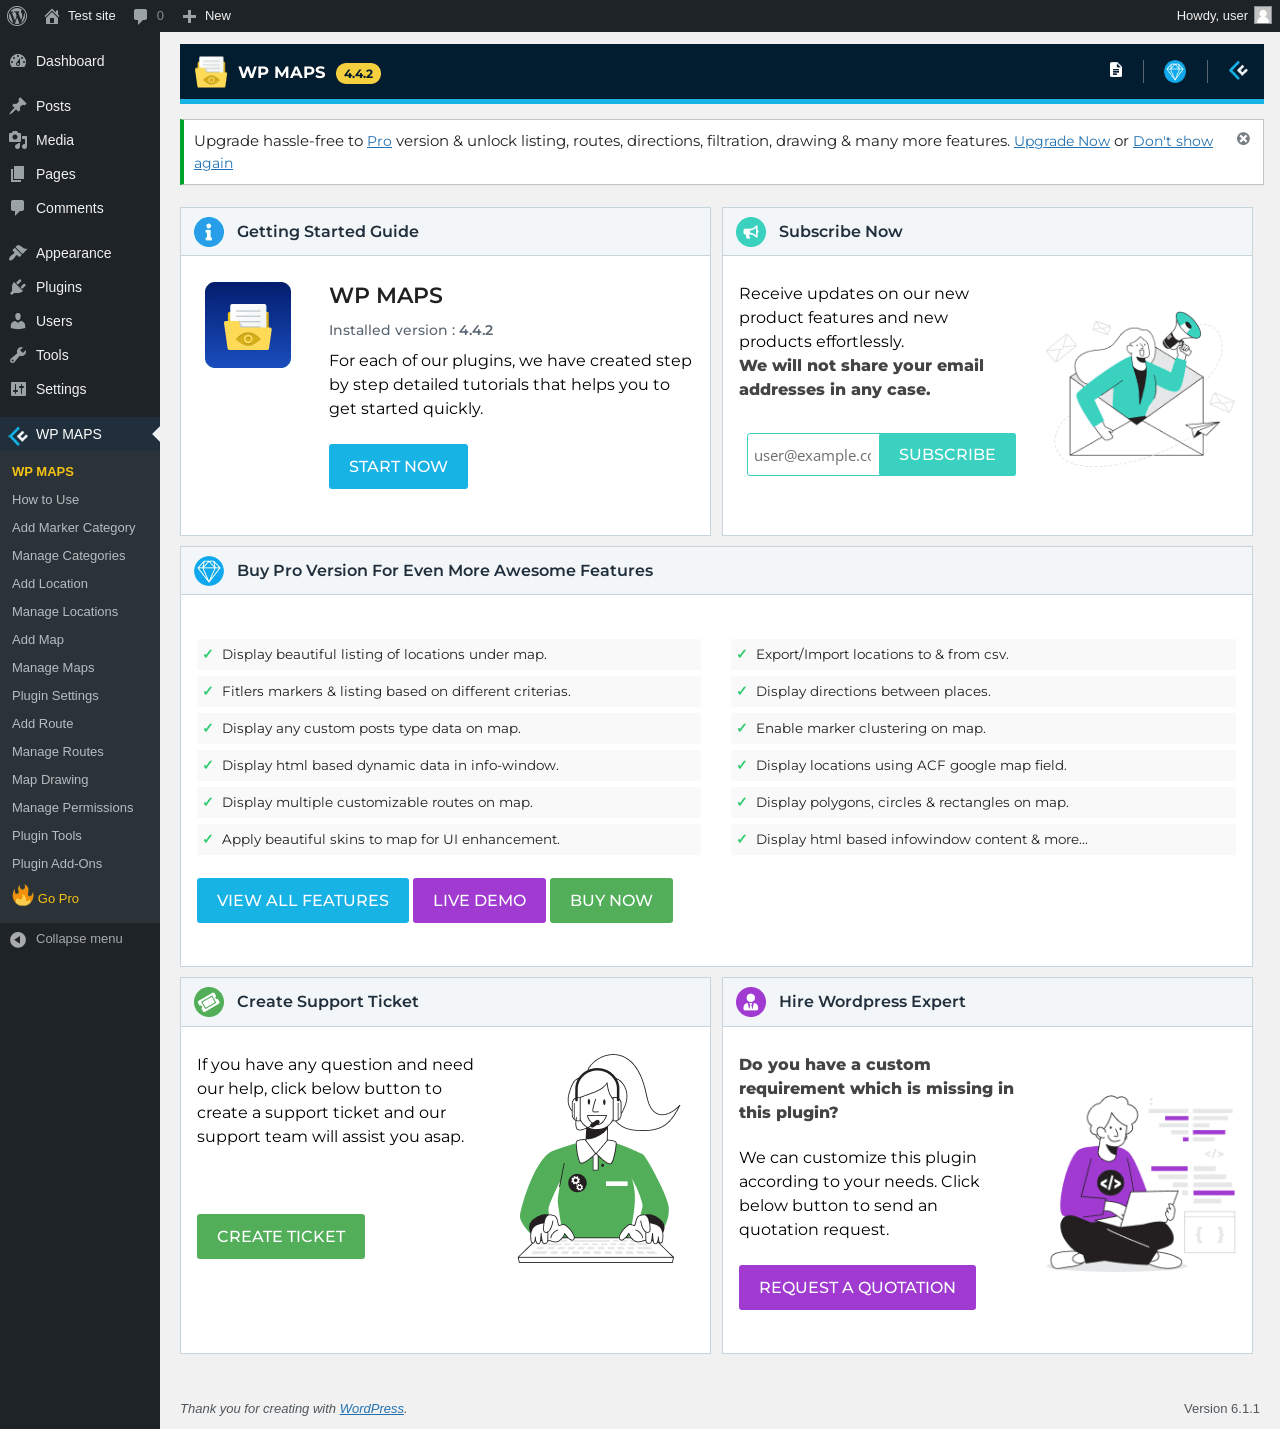Open Comments in sidebar
The height and width of the screenshot is (1429, 1280).
[x=80, y=208]
